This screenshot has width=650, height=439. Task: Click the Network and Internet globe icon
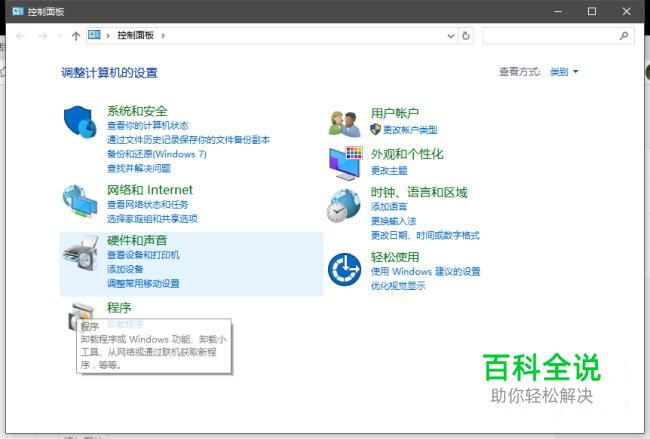(80, 201)
